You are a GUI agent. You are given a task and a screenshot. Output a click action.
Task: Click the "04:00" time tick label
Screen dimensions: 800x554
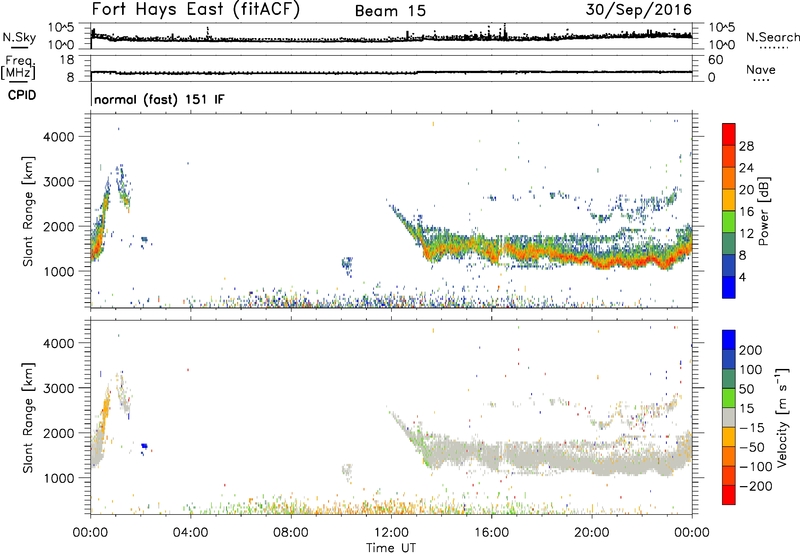[191, 533]
